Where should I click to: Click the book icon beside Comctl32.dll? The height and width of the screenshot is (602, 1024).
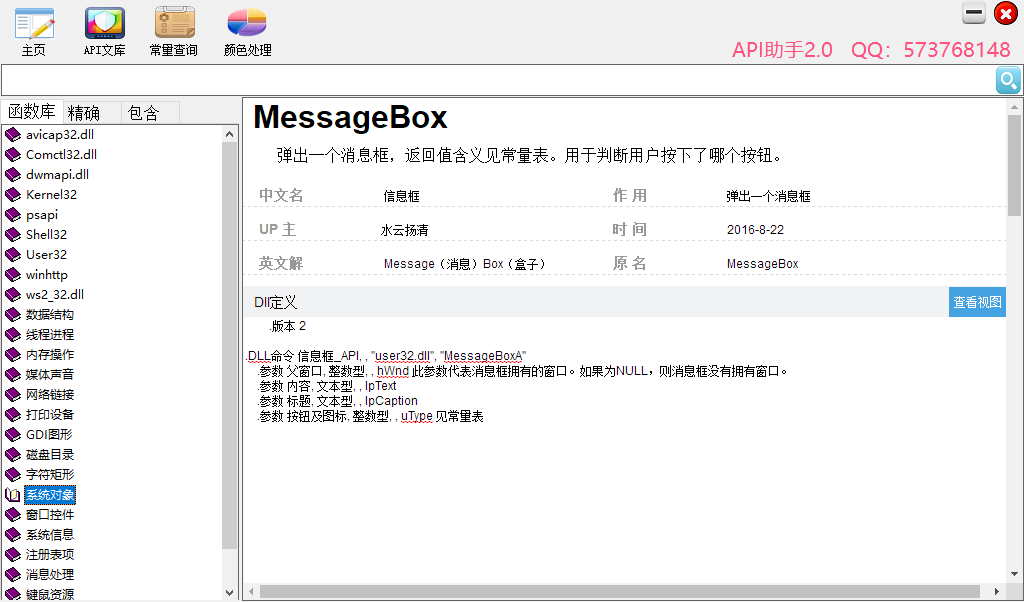point(13,155)
